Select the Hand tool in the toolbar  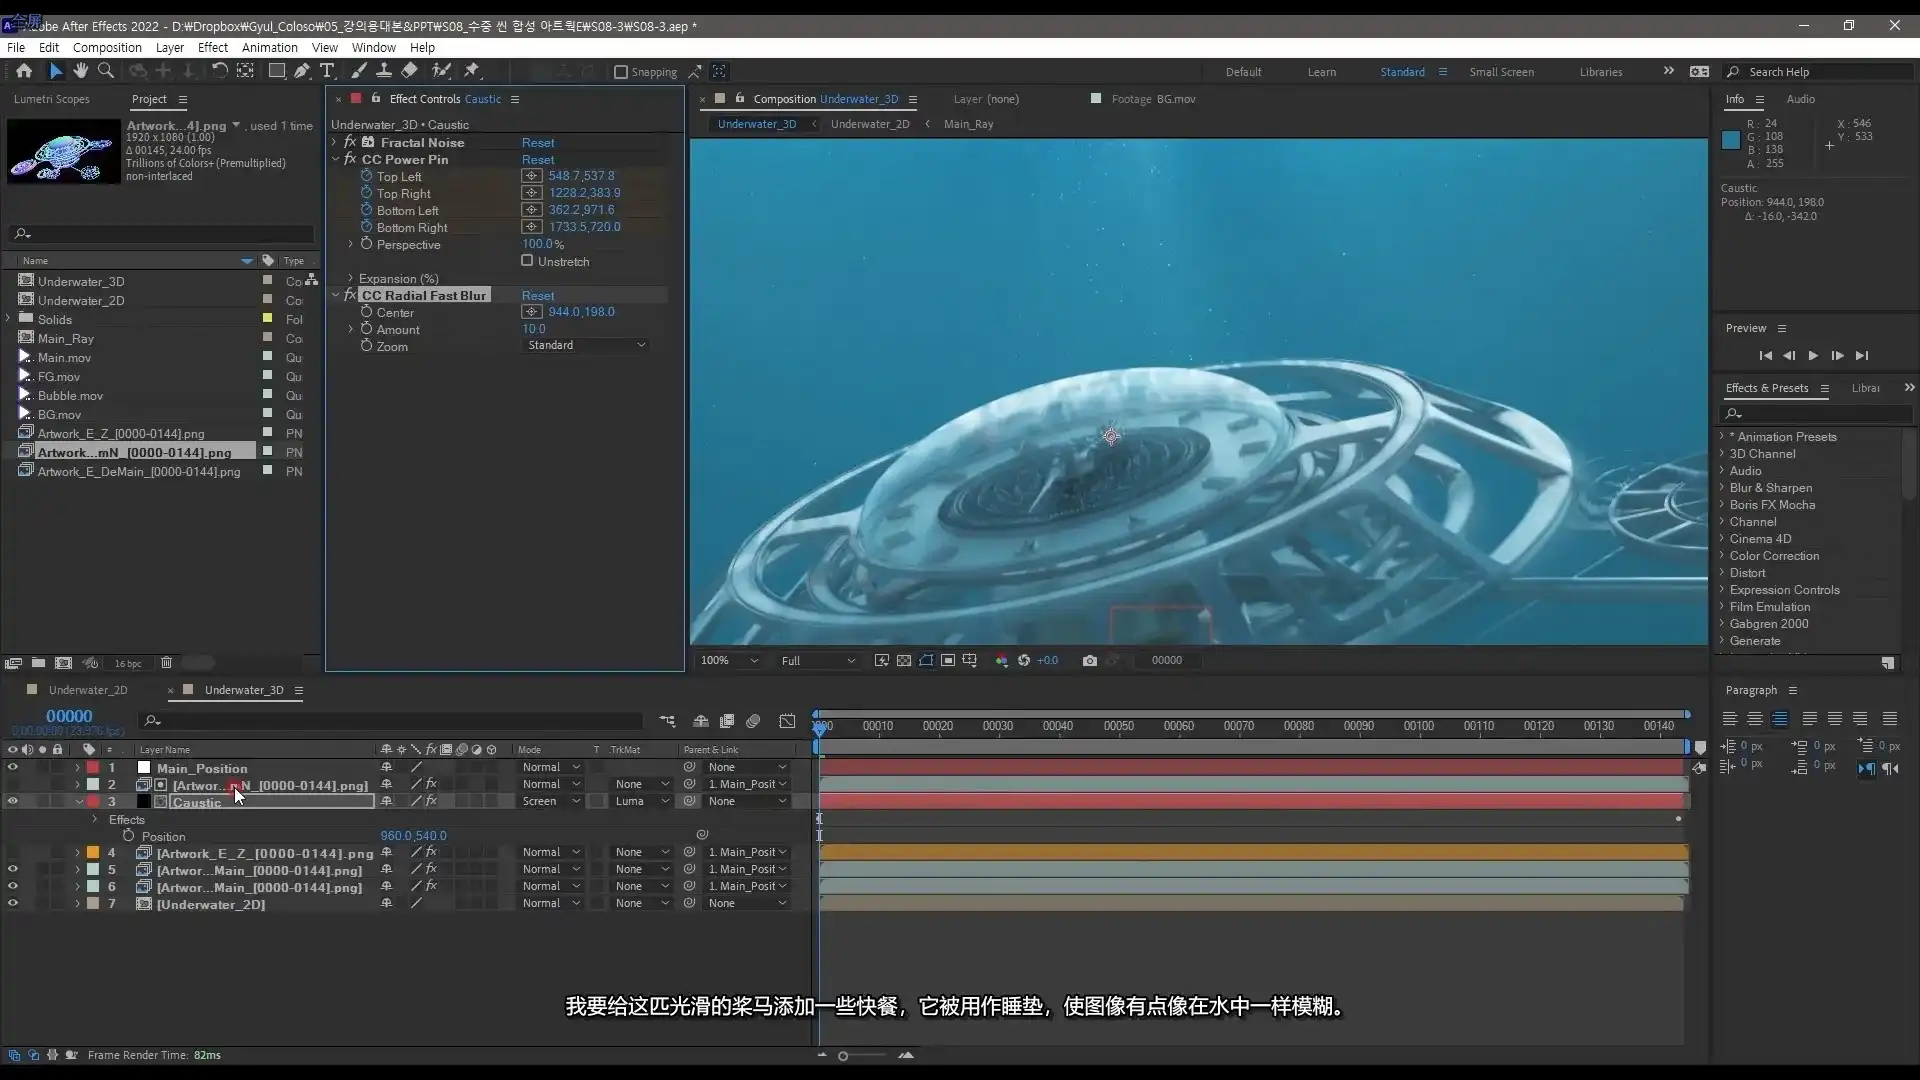coord(80,70)
